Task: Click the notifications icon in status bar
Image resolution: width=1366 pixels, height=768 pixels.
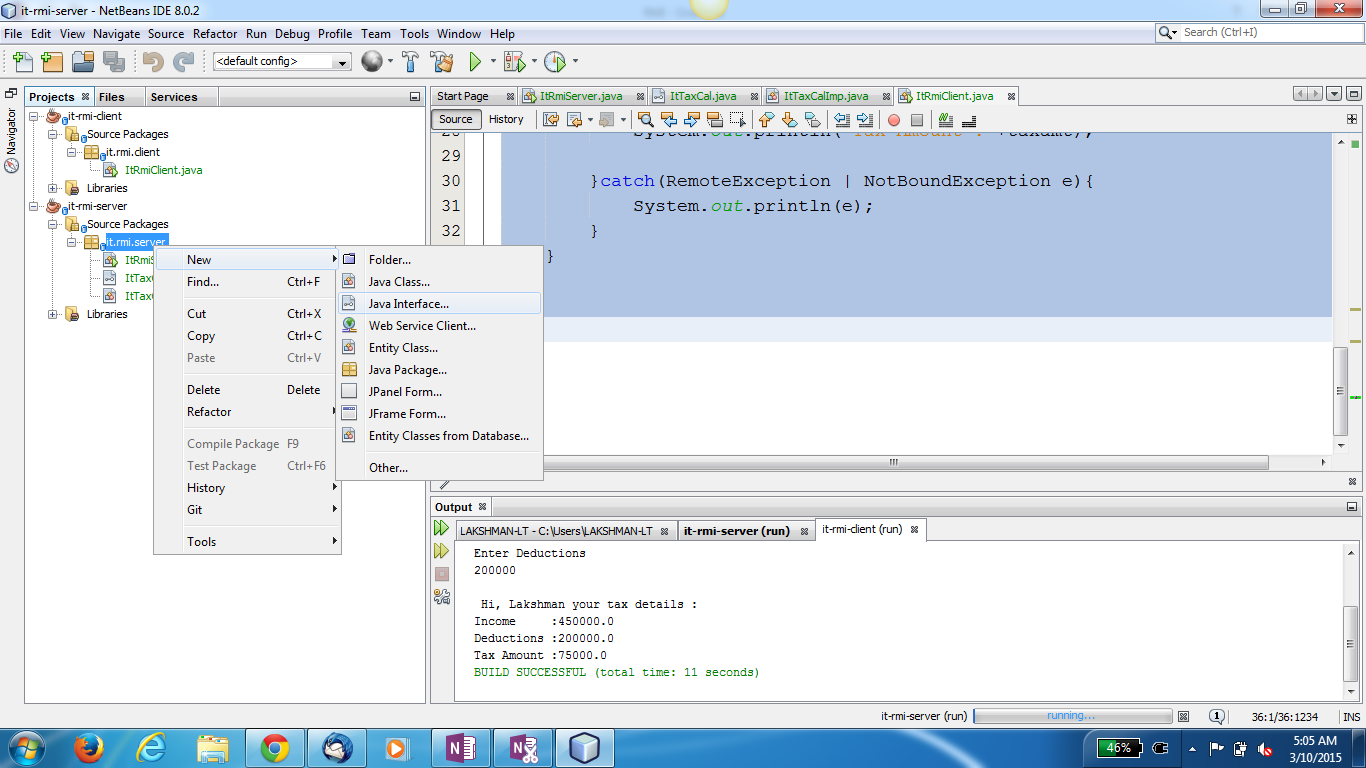Action: click(x=1217, y=717)
